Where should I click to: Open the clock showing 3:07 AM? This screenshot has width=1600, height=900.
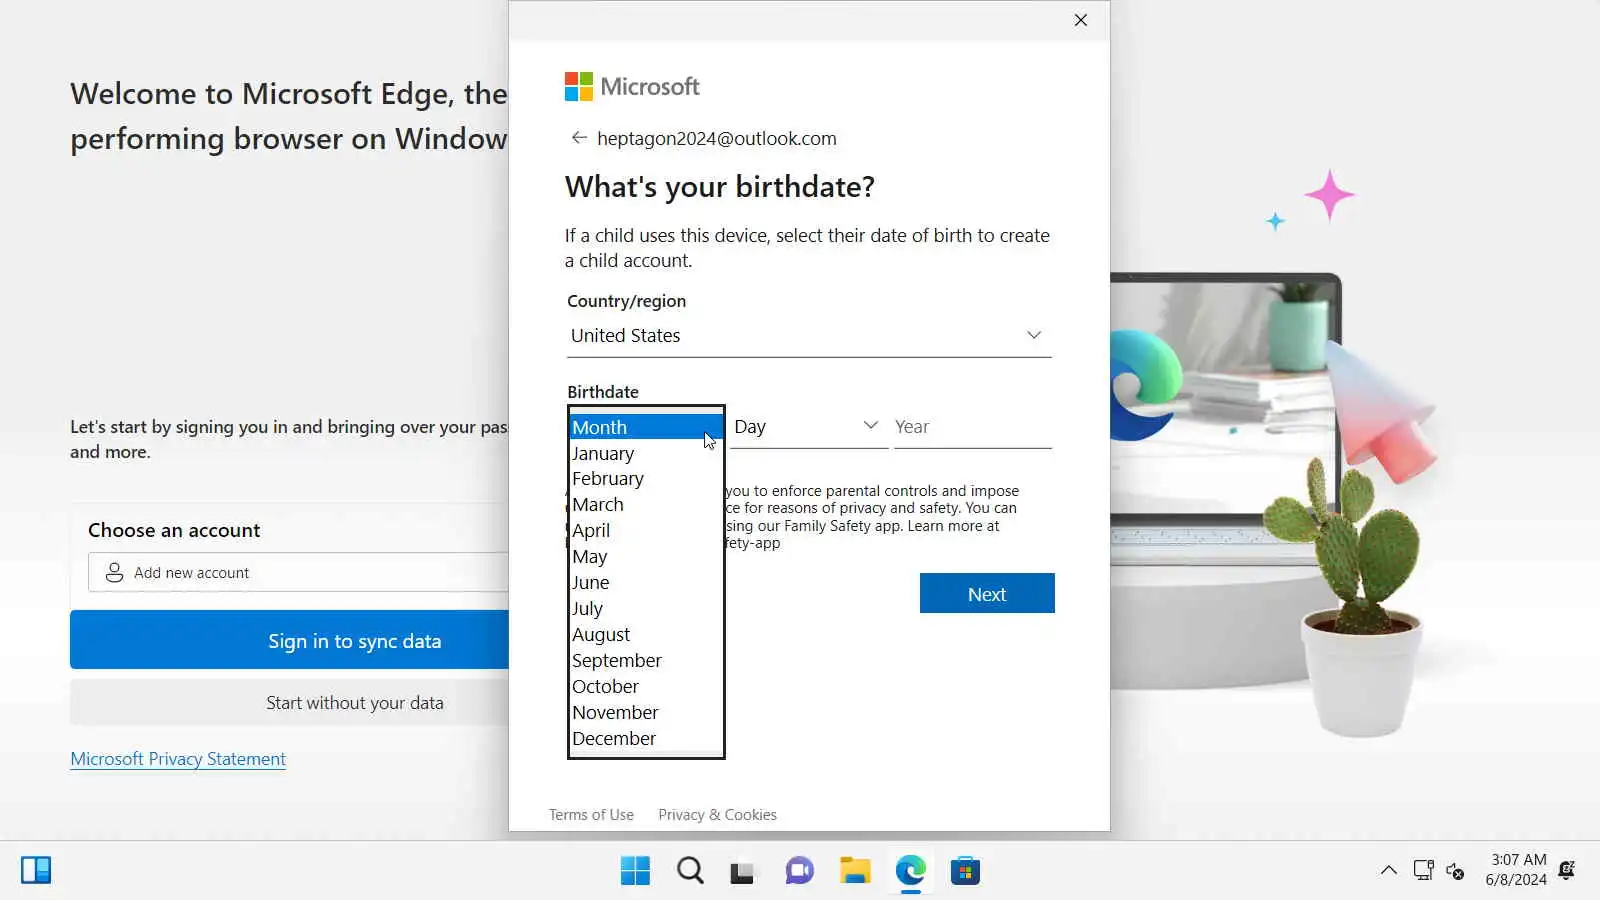click(1516, 870)
